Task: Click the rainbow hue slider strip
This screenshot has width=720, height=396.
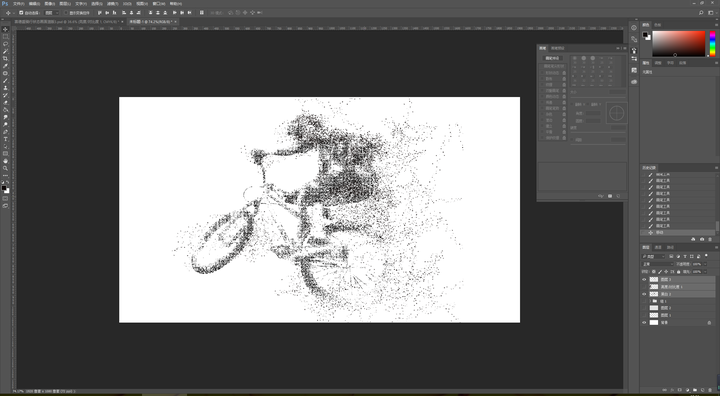Action: [713, 44]
